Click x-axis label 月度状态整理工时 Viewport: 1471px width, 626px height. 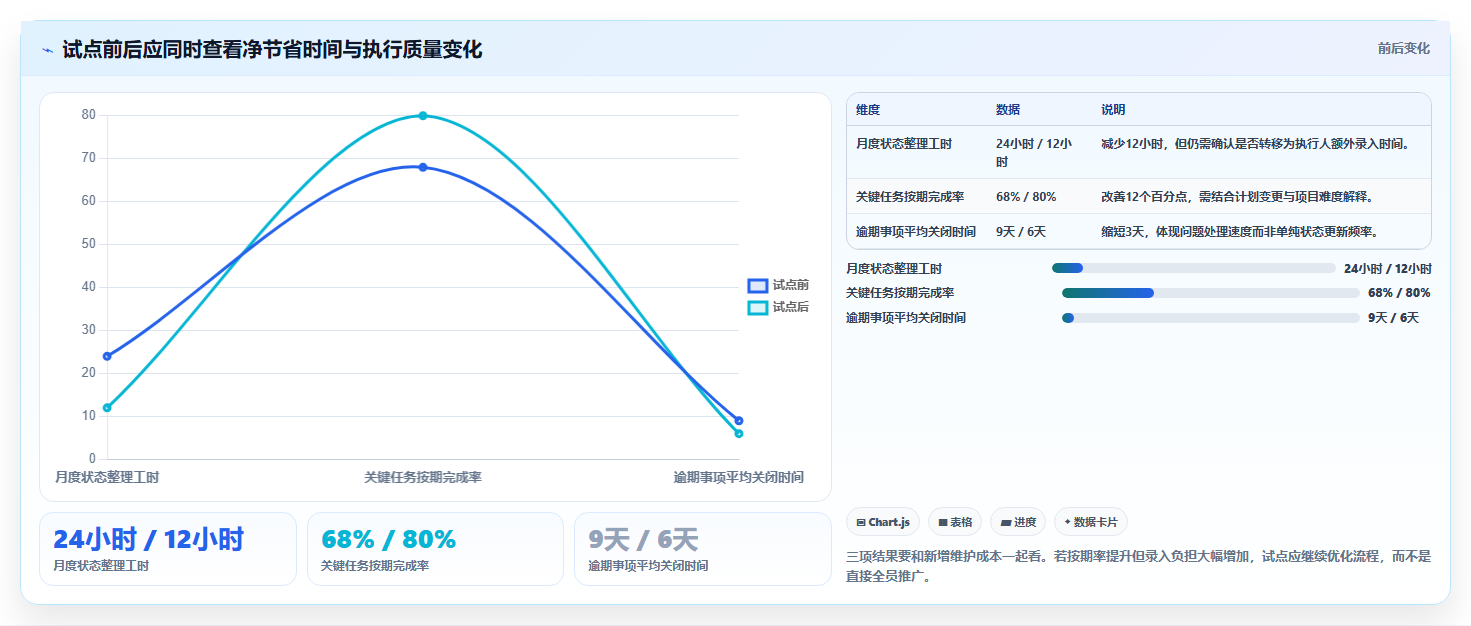(x=107, y=477)
